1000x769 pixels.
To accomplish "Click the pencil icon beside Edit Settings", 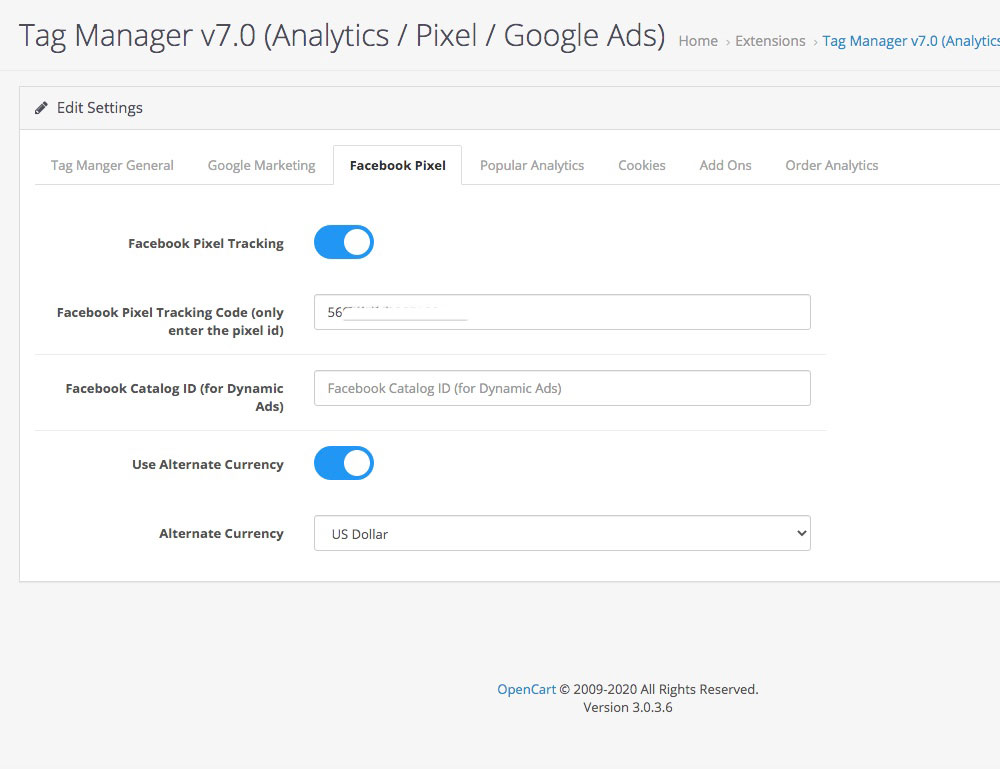I will click(41, 108).
